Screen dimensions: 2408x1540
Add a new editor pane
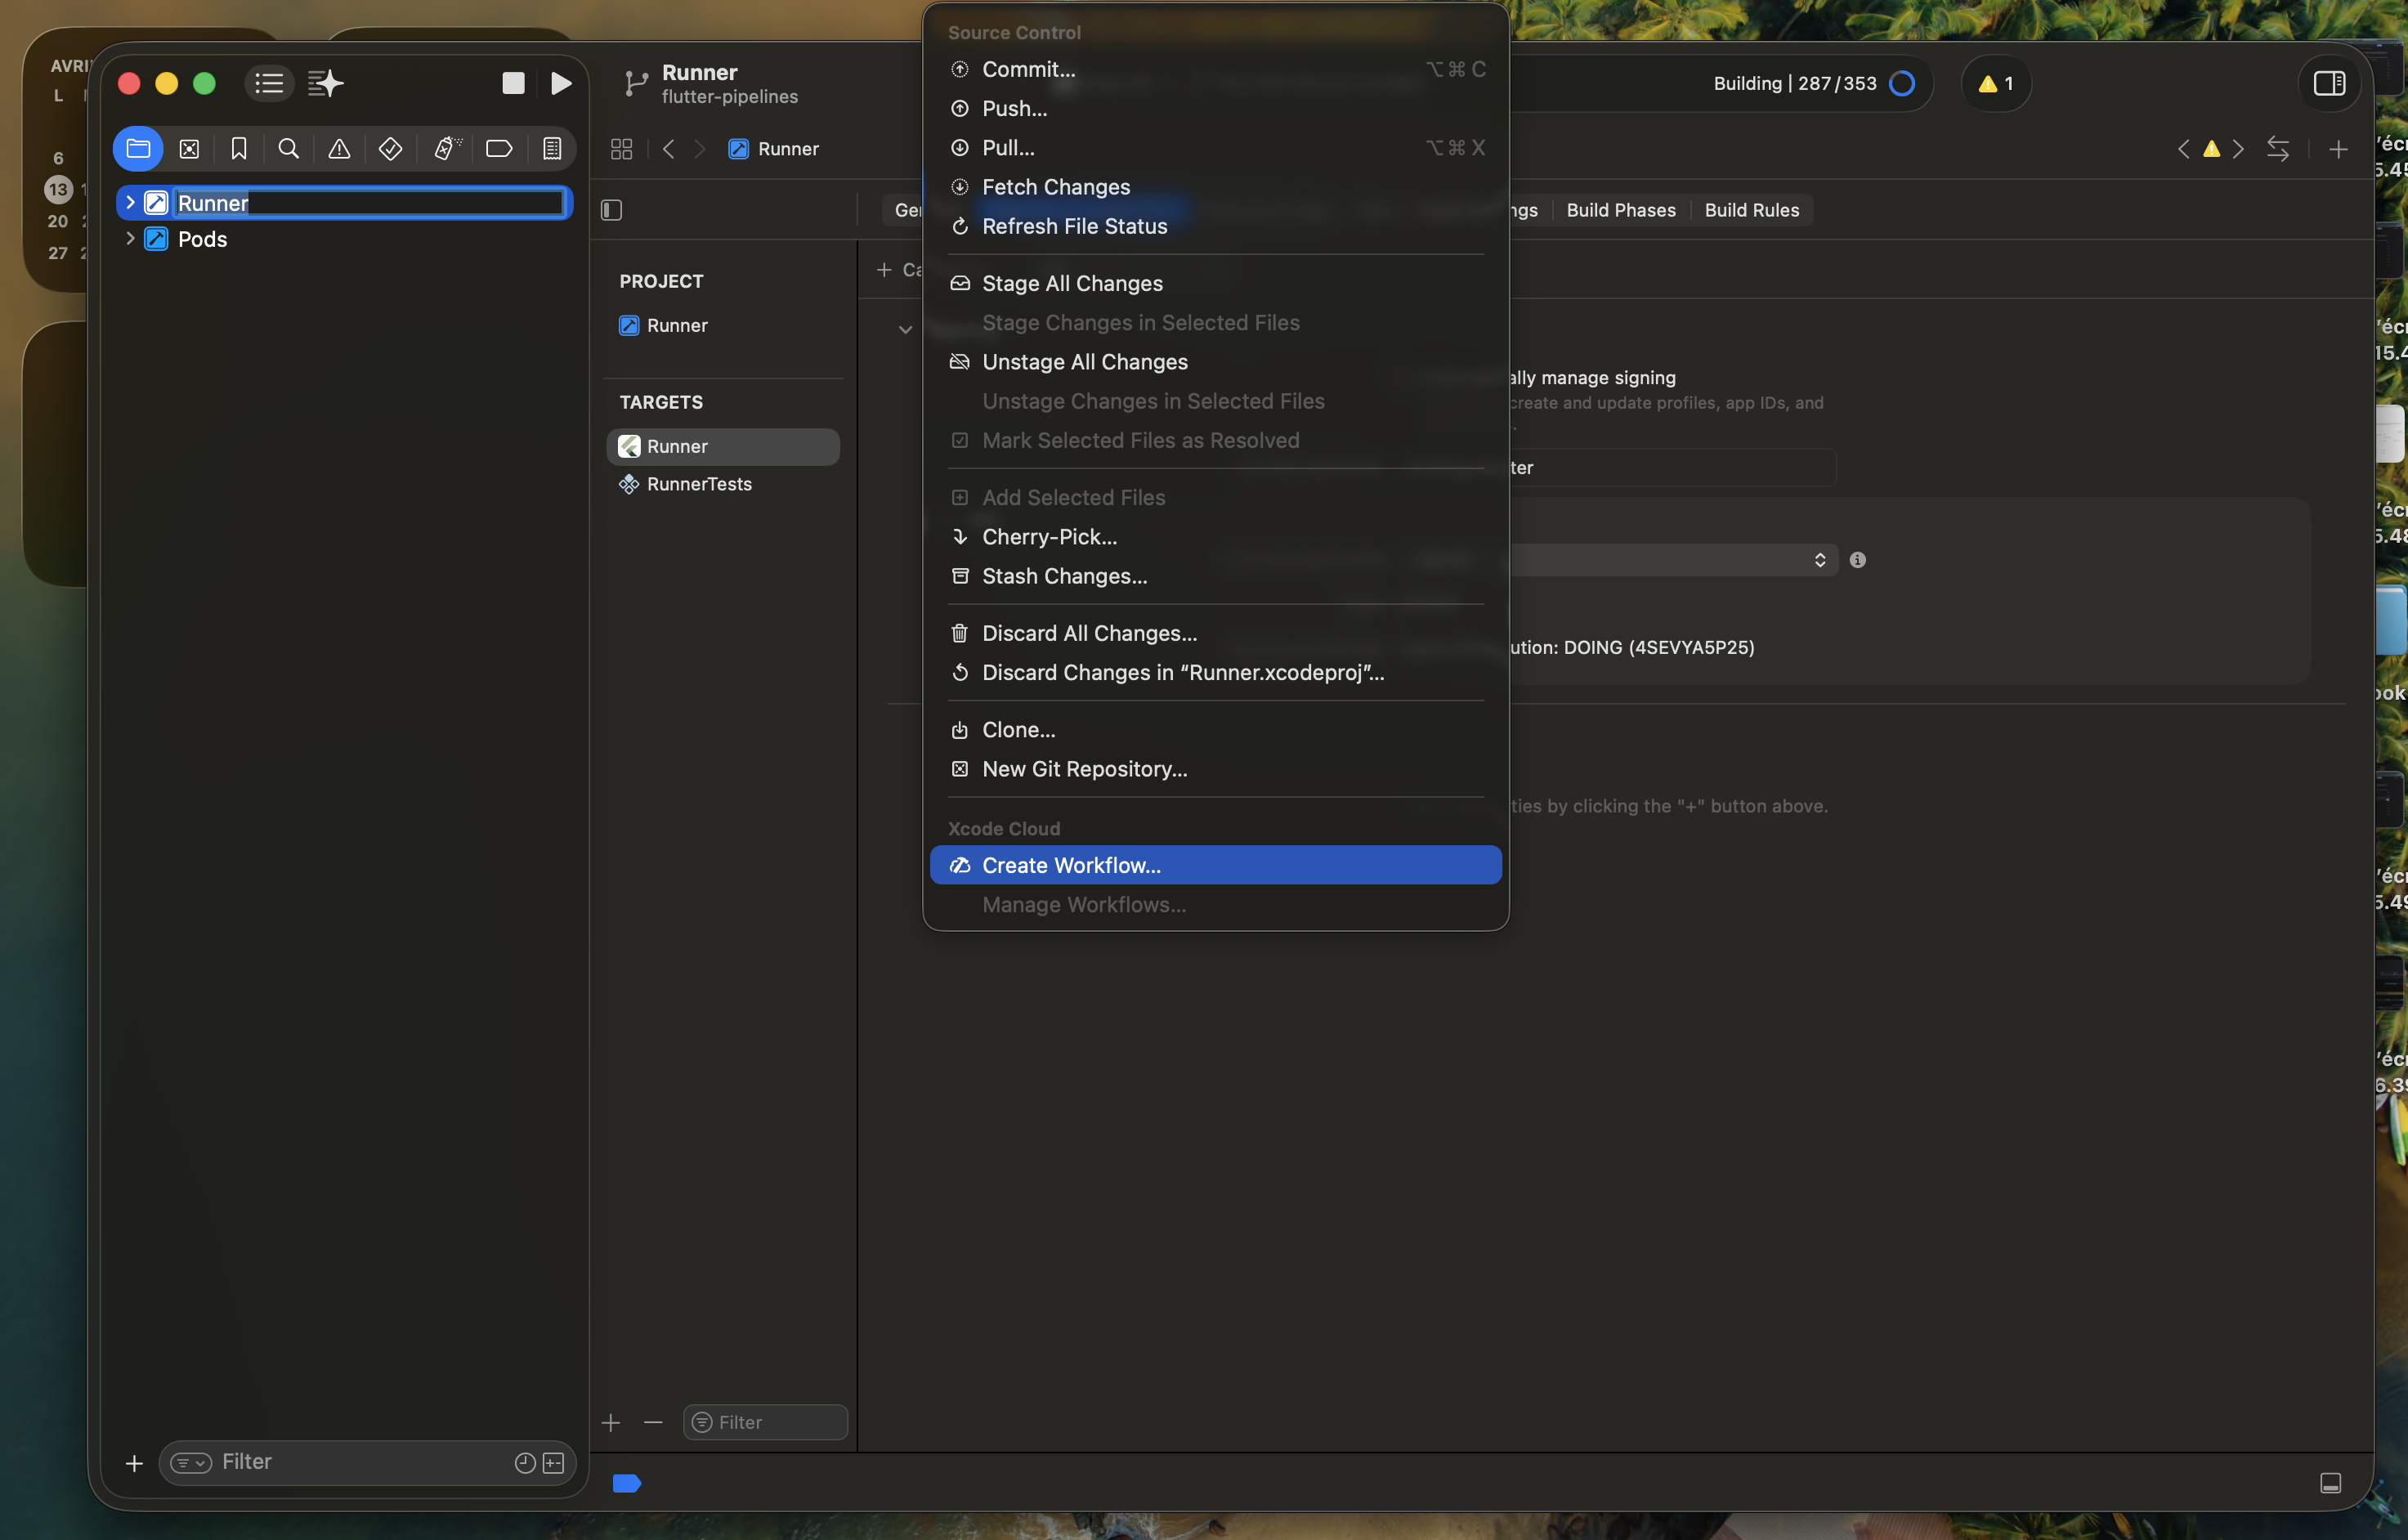point(2338,149)
